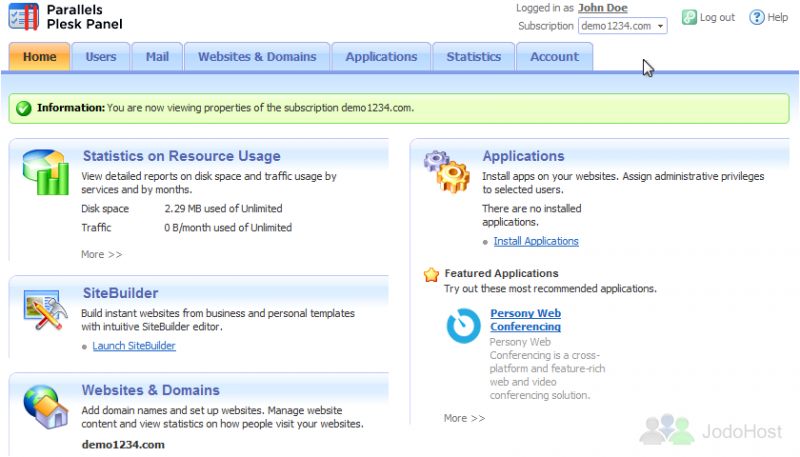Open the Persony Web Conferencing link
Viewport: 800px width, 457px height.
tap(526, 320)
